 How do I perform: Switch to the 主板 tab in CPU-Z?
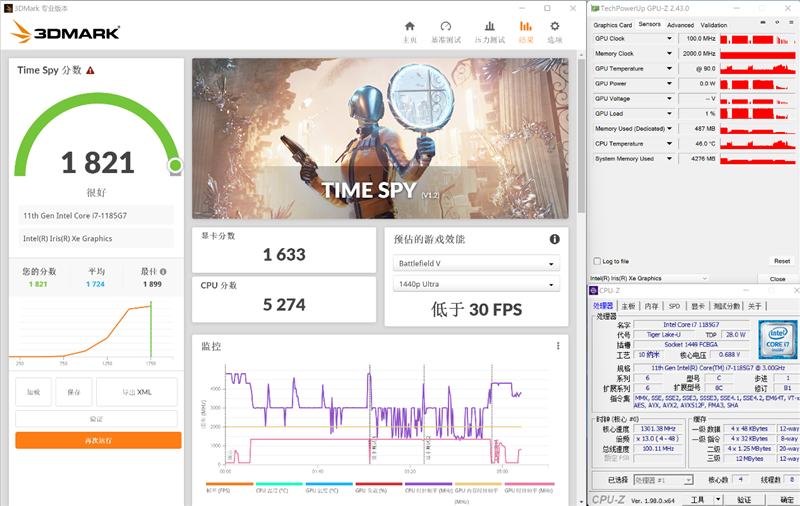(x=629, y=306)
